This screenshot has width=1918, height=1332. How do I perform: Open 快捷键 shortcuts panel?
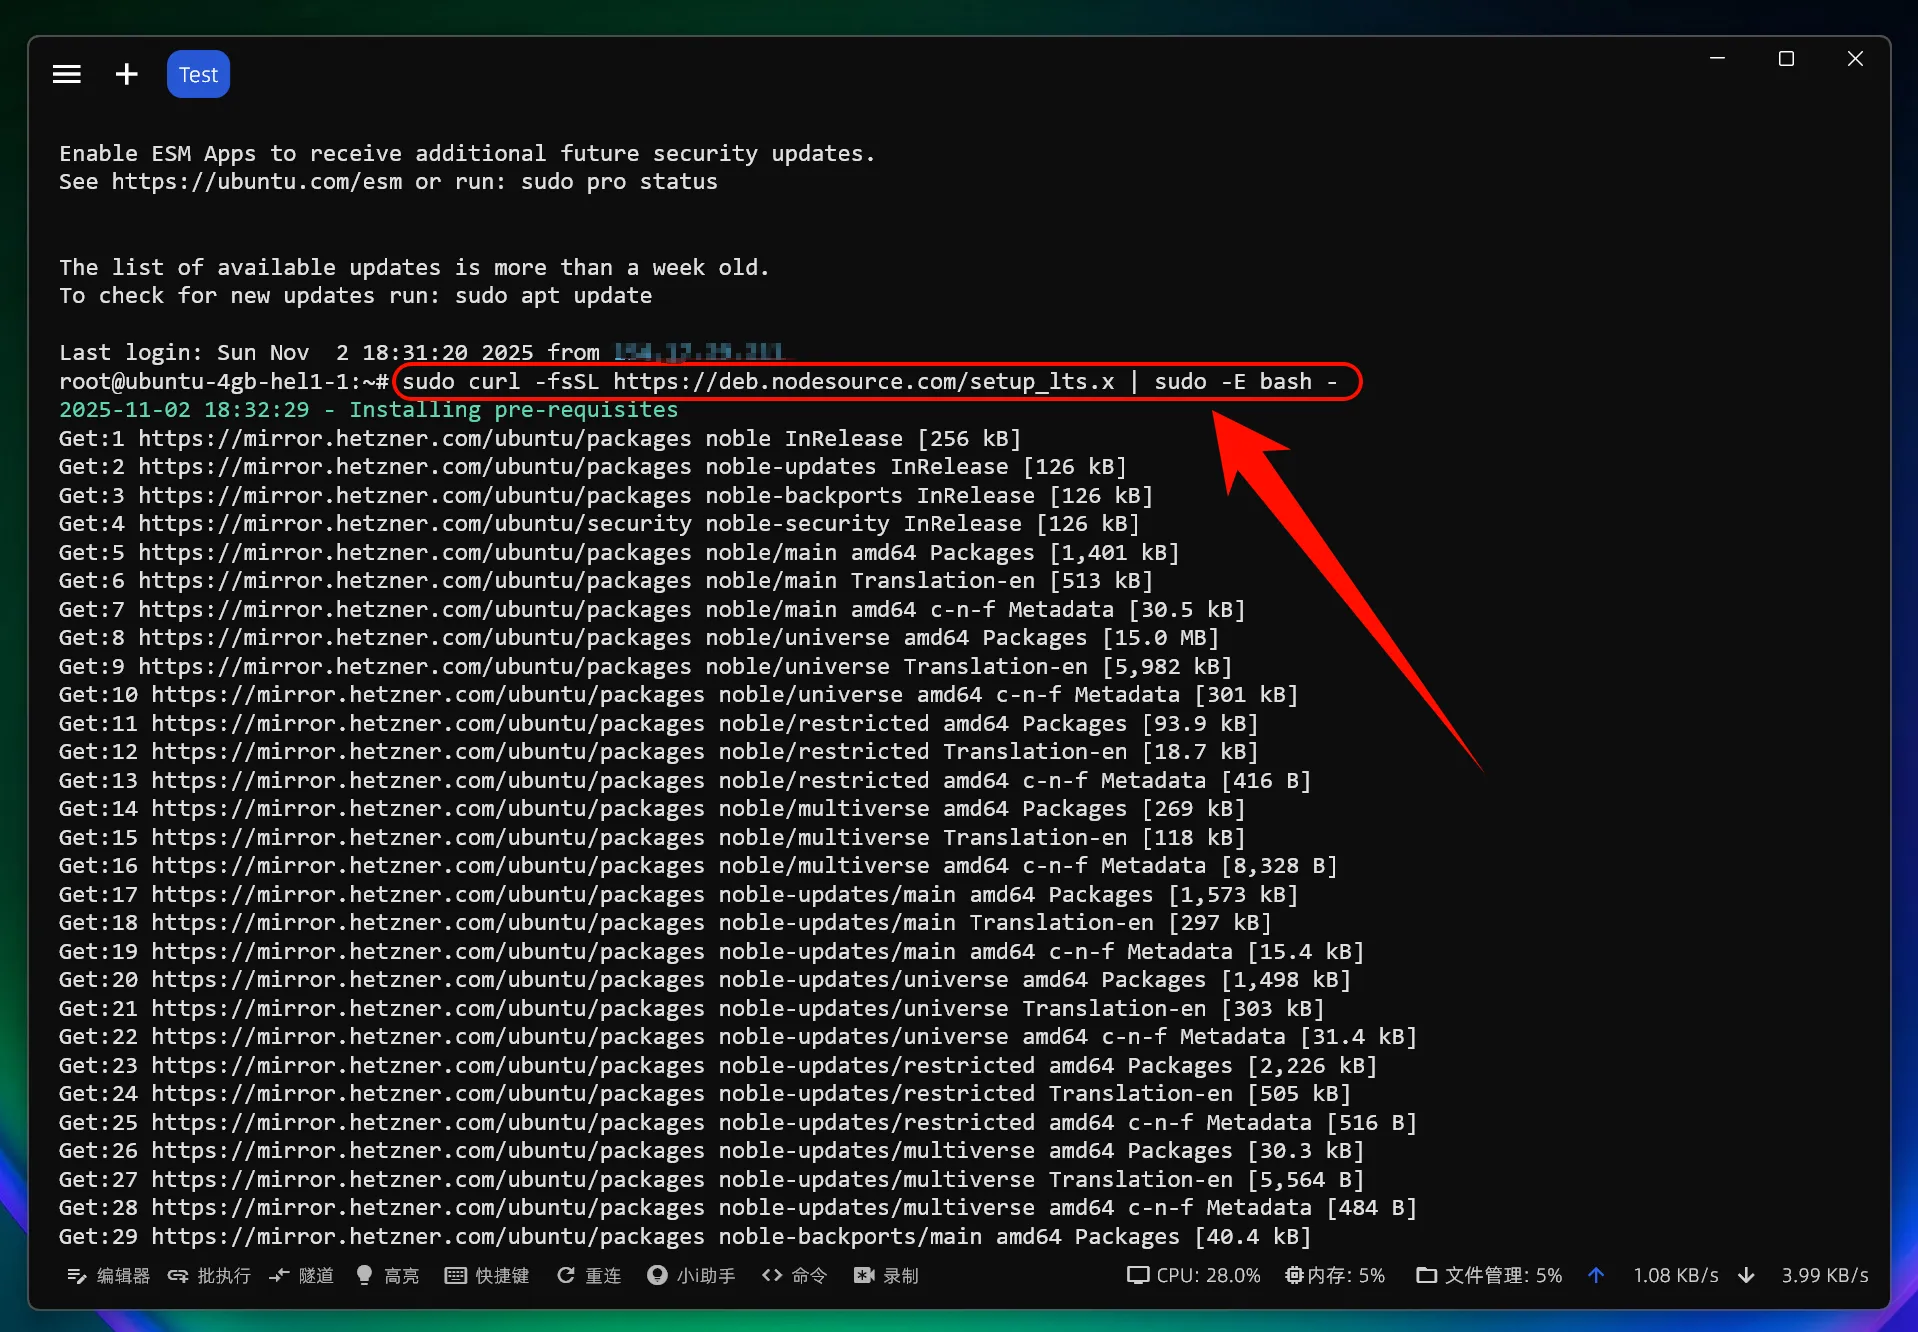[x=487, y=1275]
